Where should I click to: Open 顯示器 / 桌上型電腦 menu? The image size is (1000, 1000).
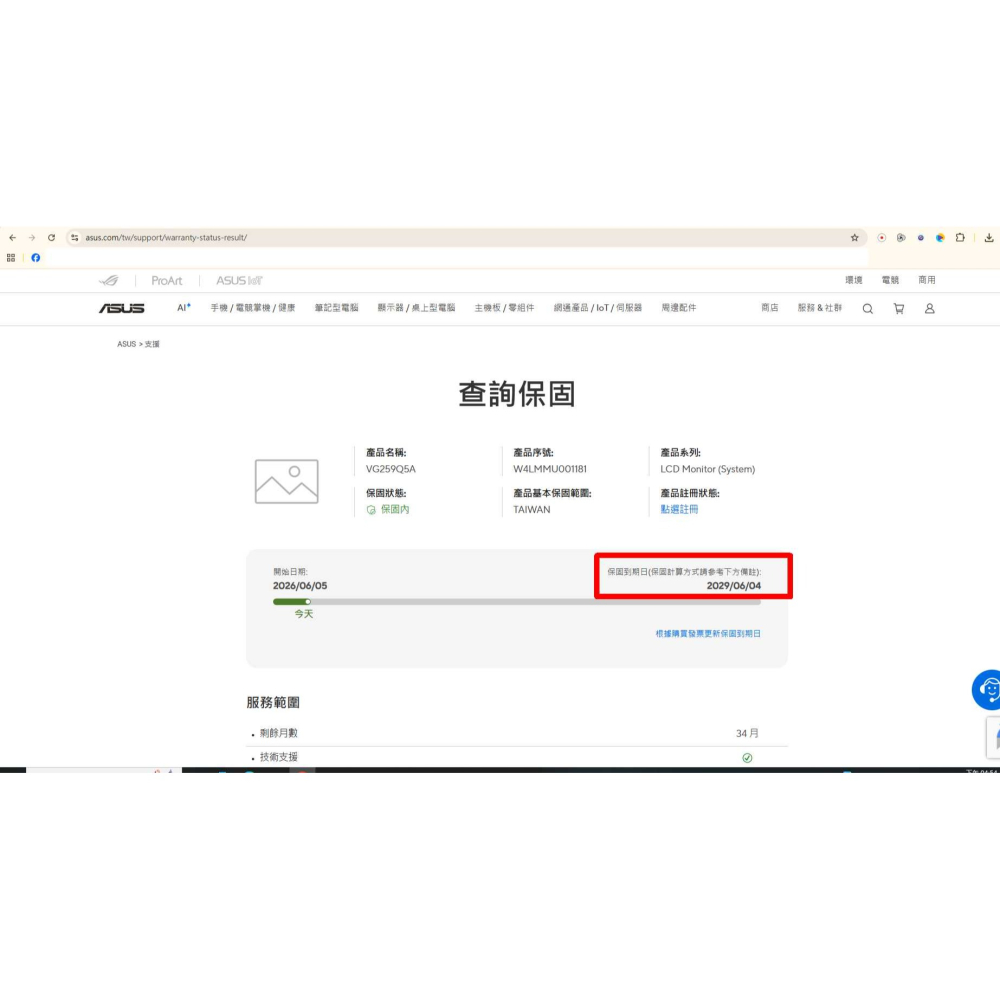coord(416,307)
